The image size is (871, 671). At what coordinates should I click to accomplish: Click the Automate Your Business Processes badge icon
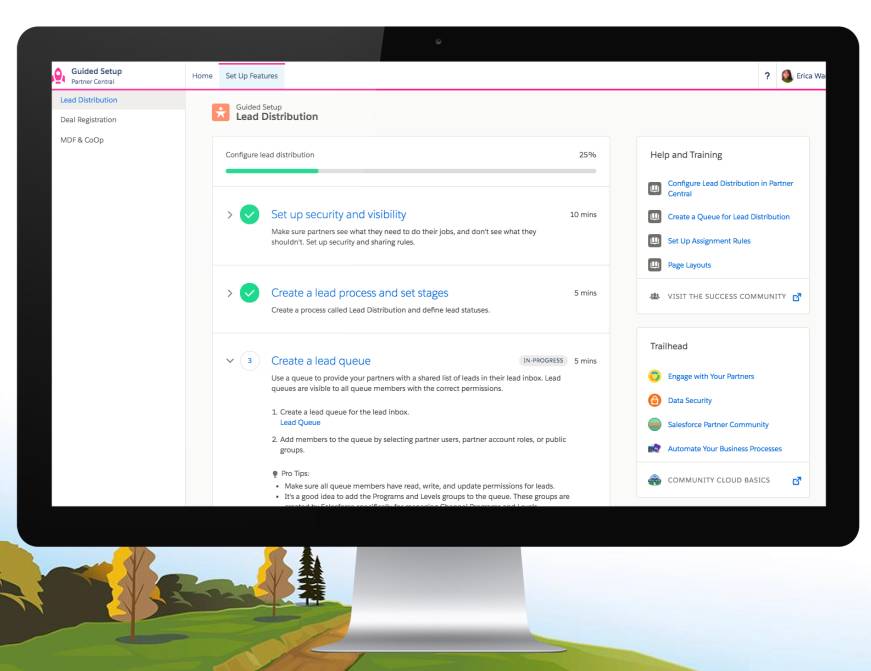tap(654, 448)
